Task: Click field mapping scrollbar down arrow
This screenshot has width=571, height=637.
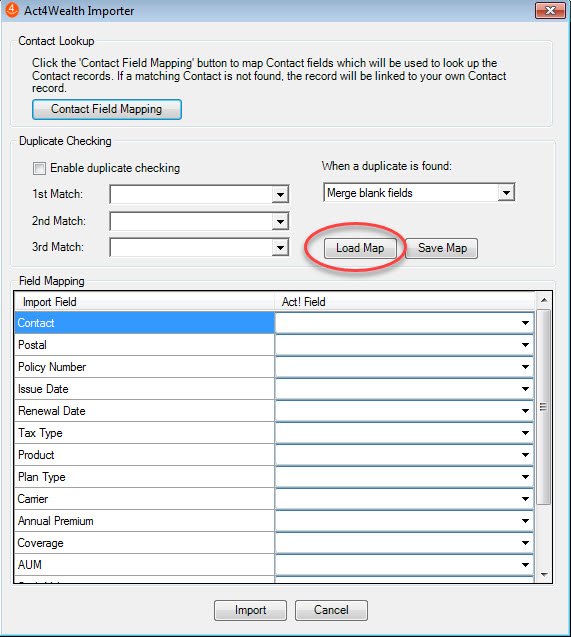Action: 544,575
